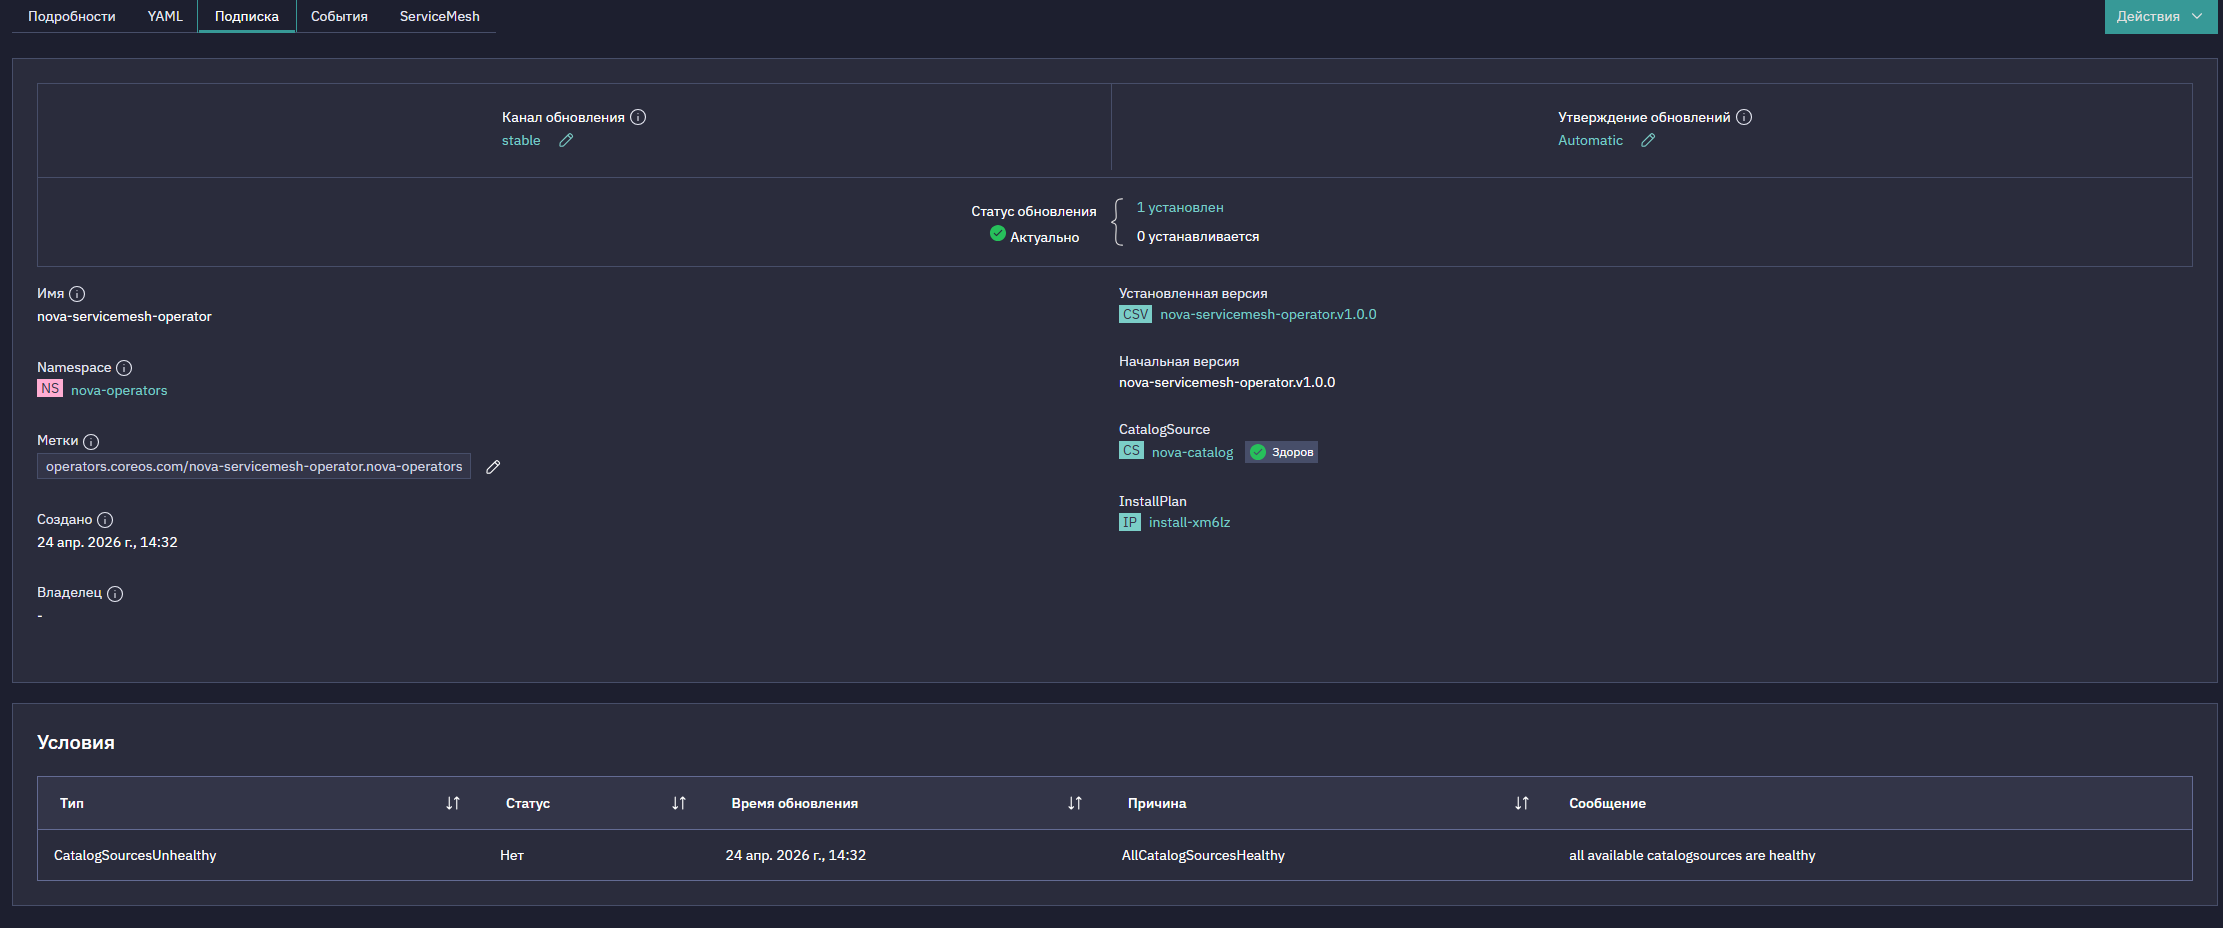Screen dimensions: 2223x928
Task: Show info icon next to Метки
Action: click(91, 441)
